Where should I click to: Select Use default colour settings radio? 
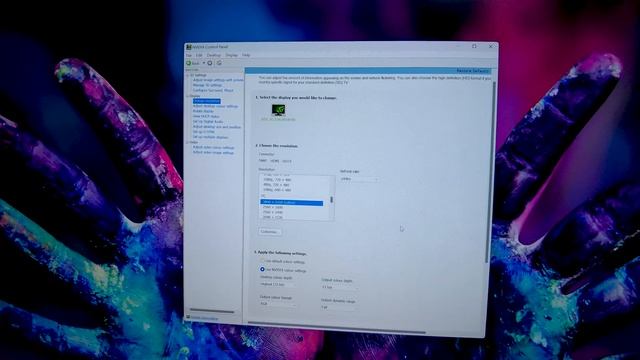[262, 261]
